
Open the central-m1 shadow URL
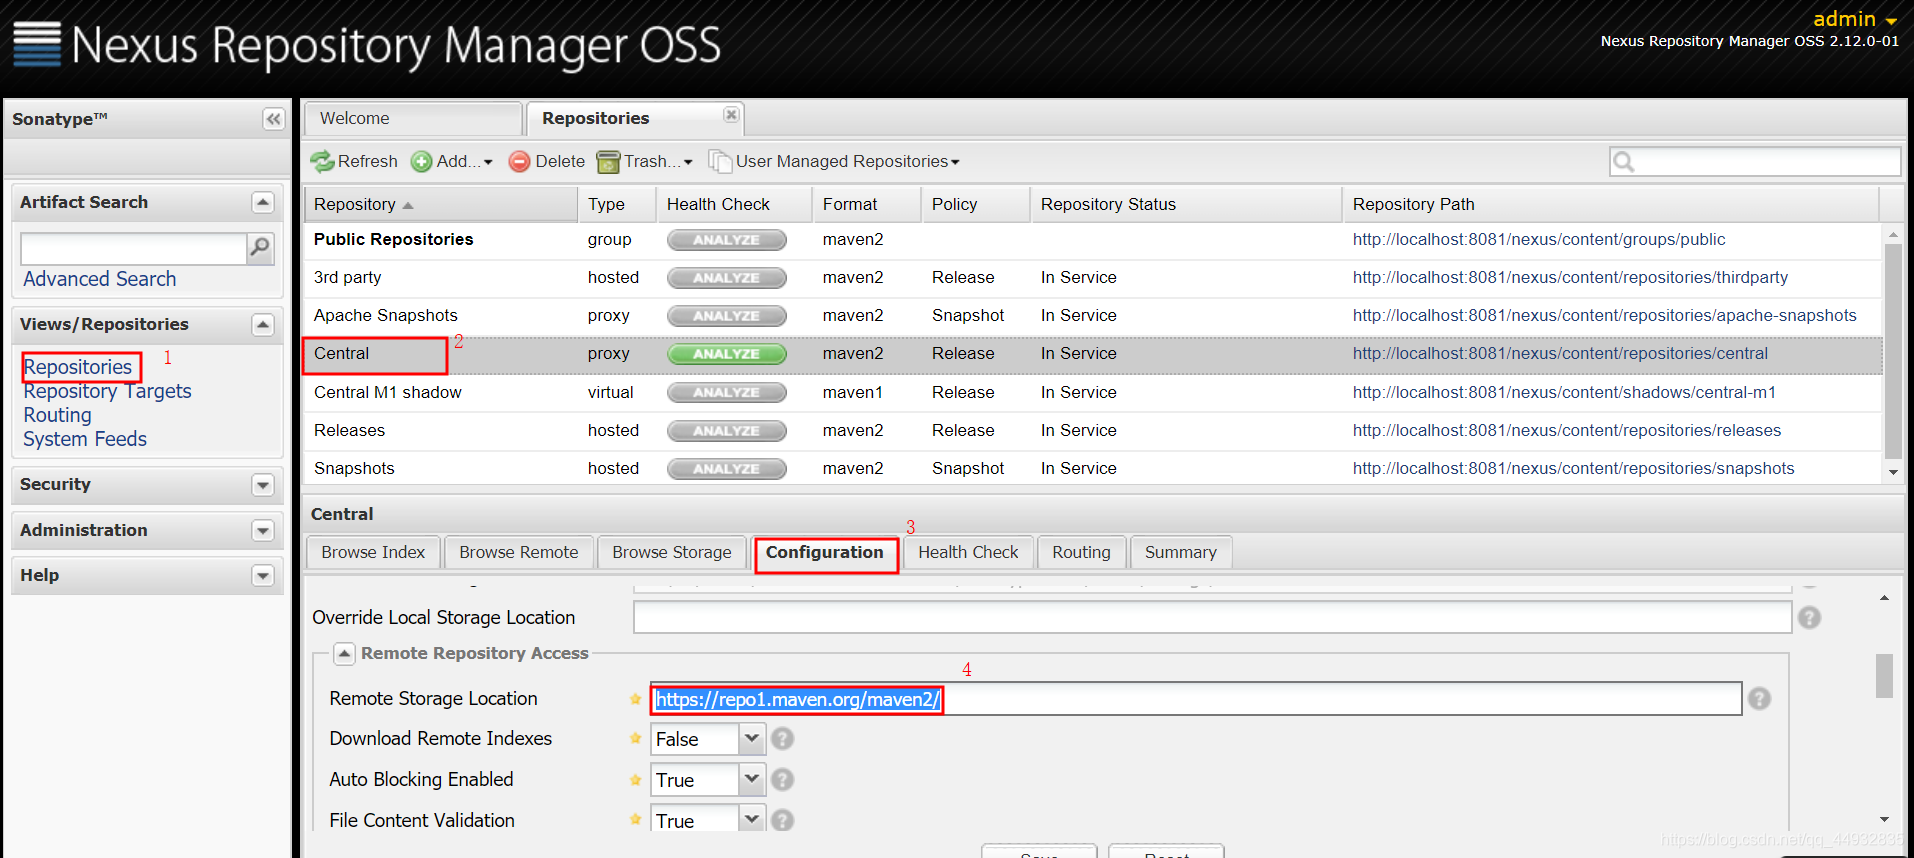tap(1564, 393)
